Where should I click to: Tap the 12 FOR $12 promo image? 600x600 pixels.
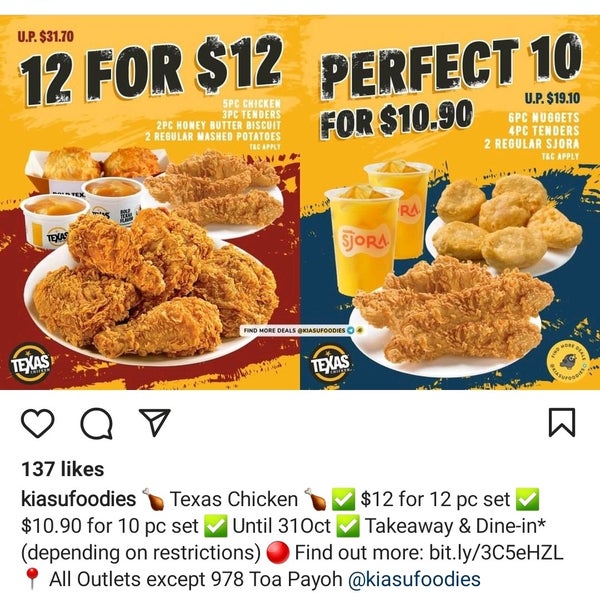150,202
